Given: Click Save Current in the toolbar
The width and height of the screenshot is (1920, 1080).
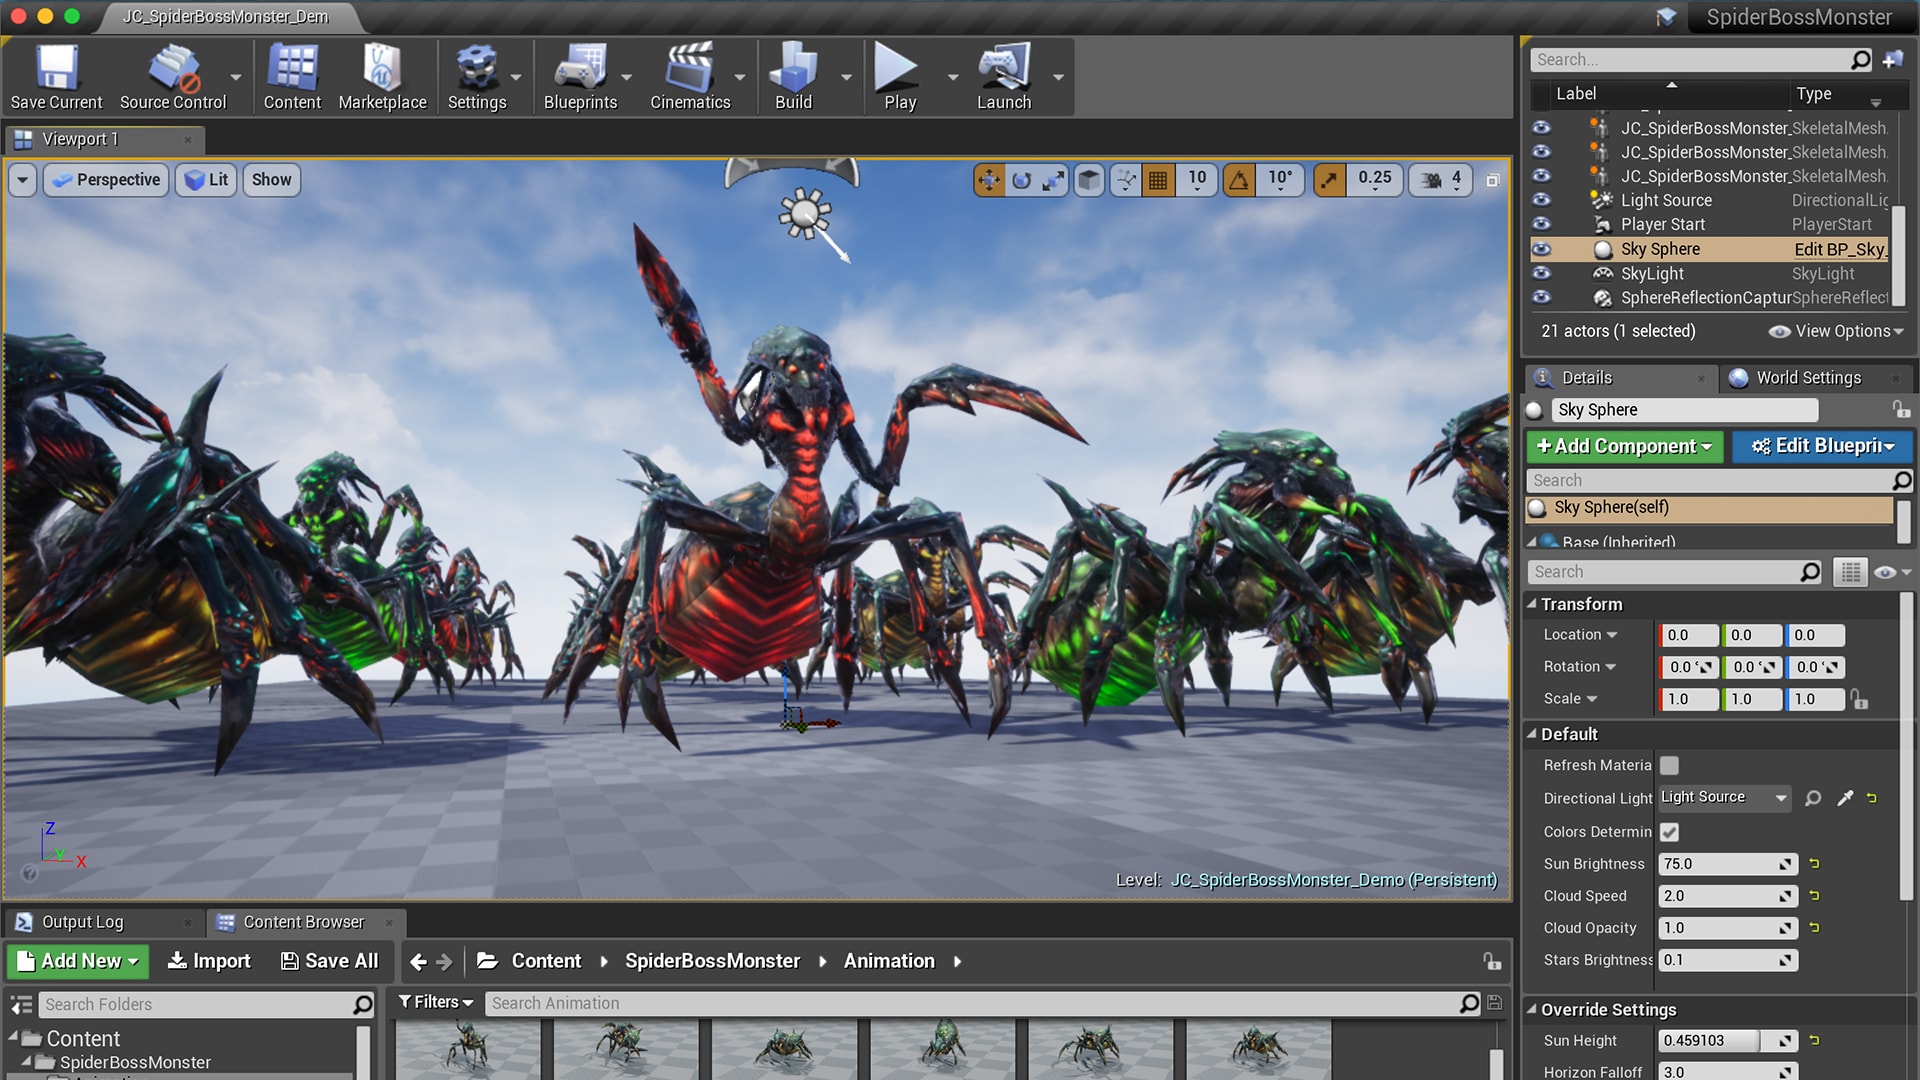Looking at the screenshot, I should click(x=56, y=76).
